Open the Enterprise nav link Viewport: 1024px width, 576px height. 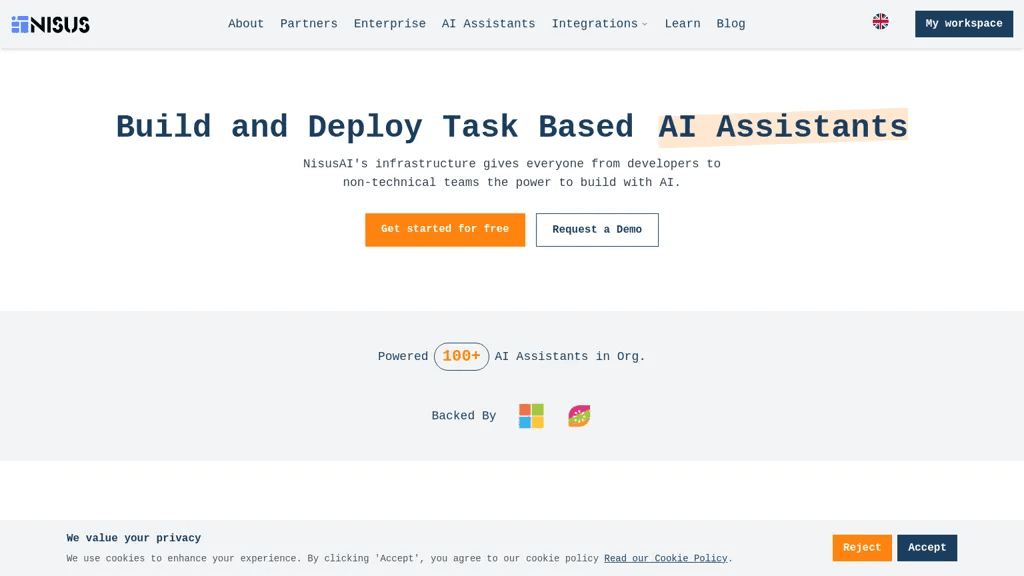pyautogui.click(x=390, y=24)
